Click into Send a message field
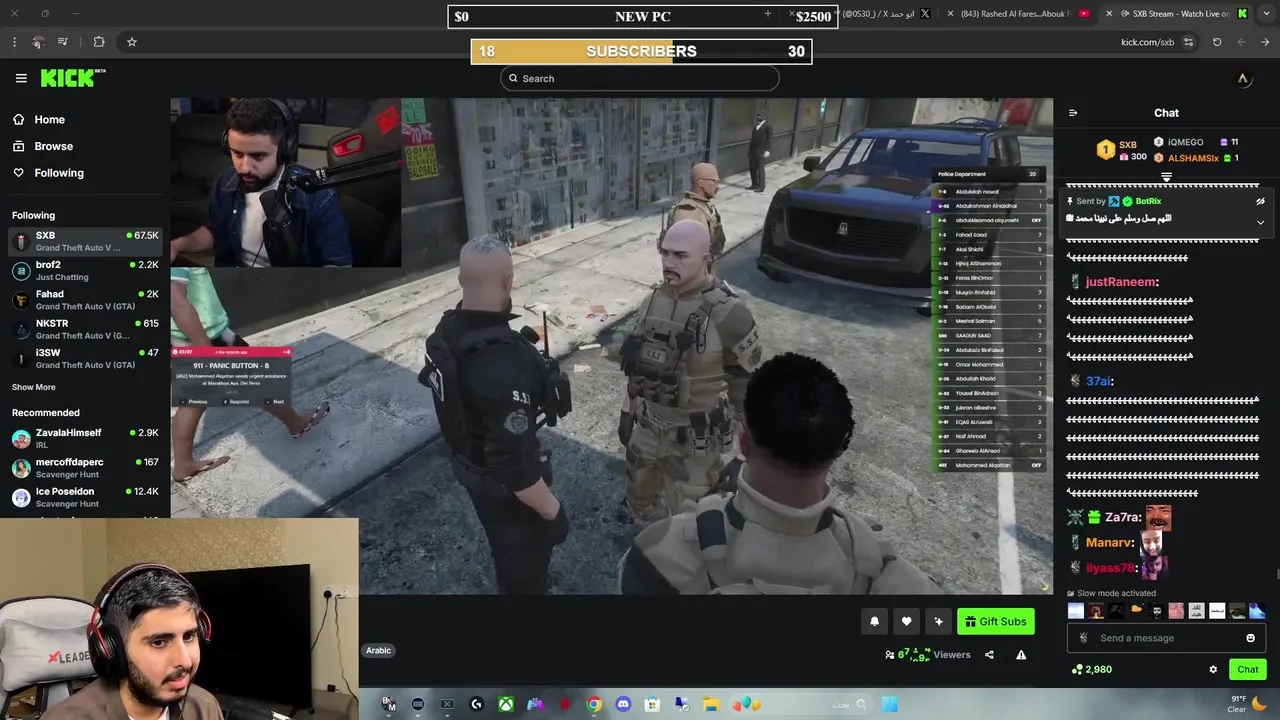 (x=1166, y=638)
